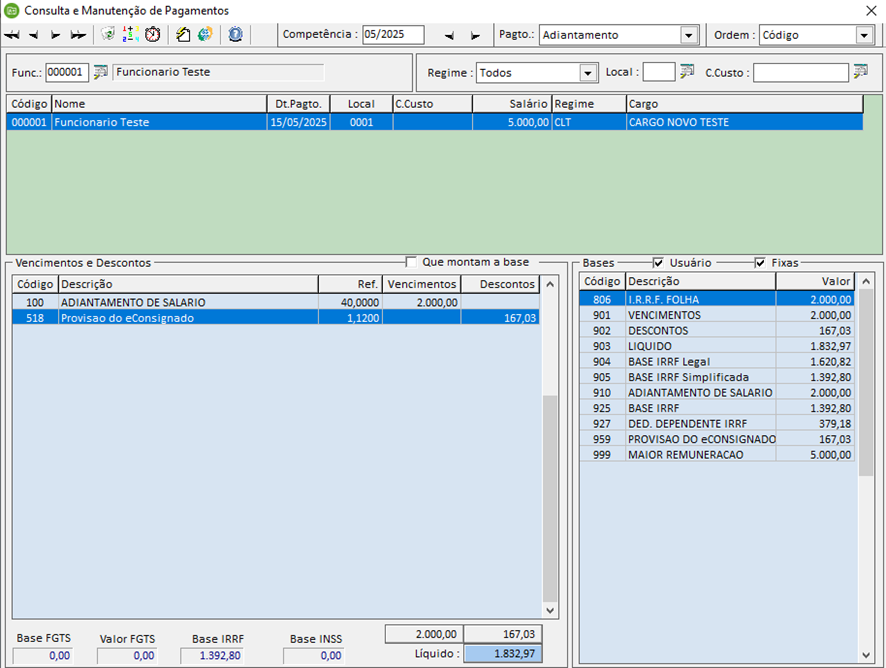Click scroll up arrow in Bases list

tap(866, 281)
